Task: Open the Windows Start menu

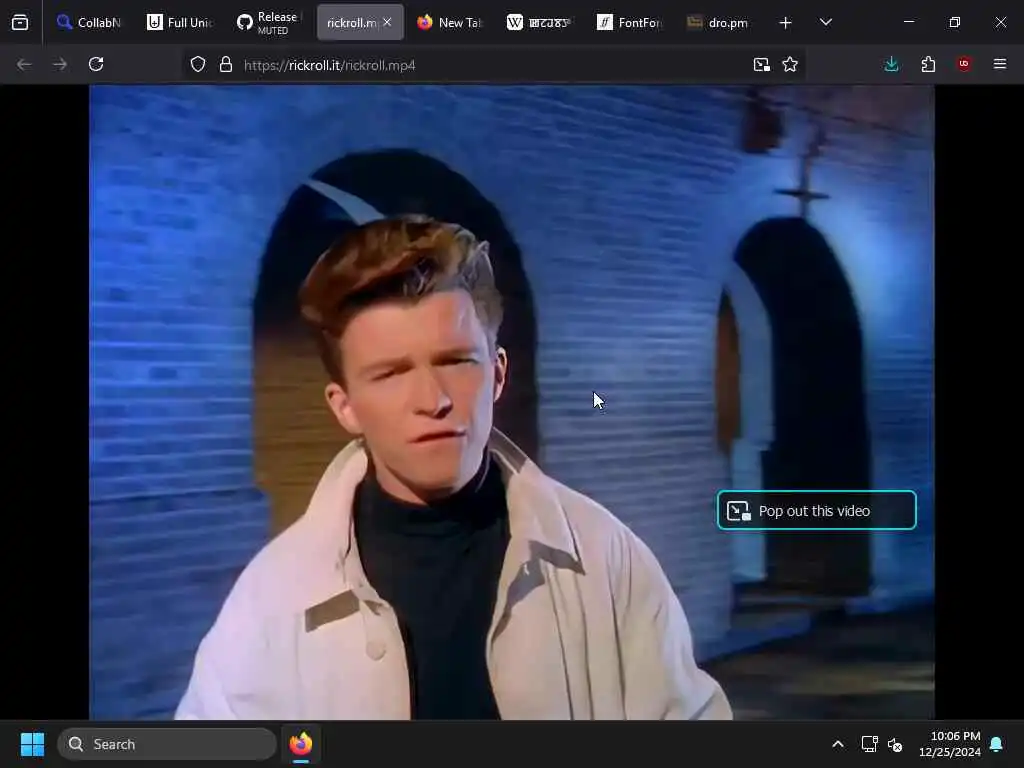Action: pyautogui.click(x=32, y=744)
